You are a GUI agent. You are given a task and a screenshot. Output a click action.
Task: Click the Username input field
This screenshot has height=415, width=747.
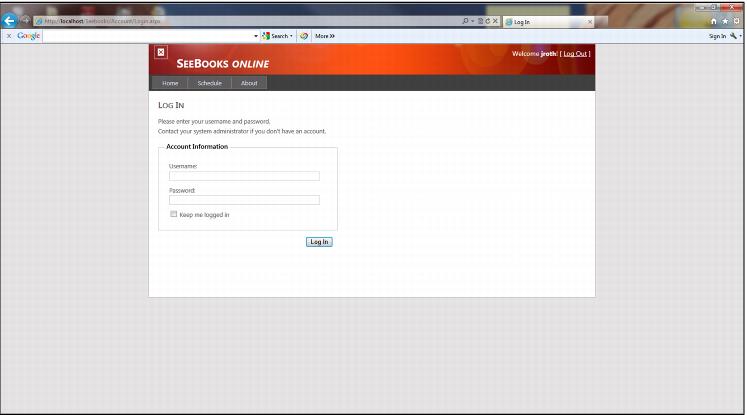point(244,176)
